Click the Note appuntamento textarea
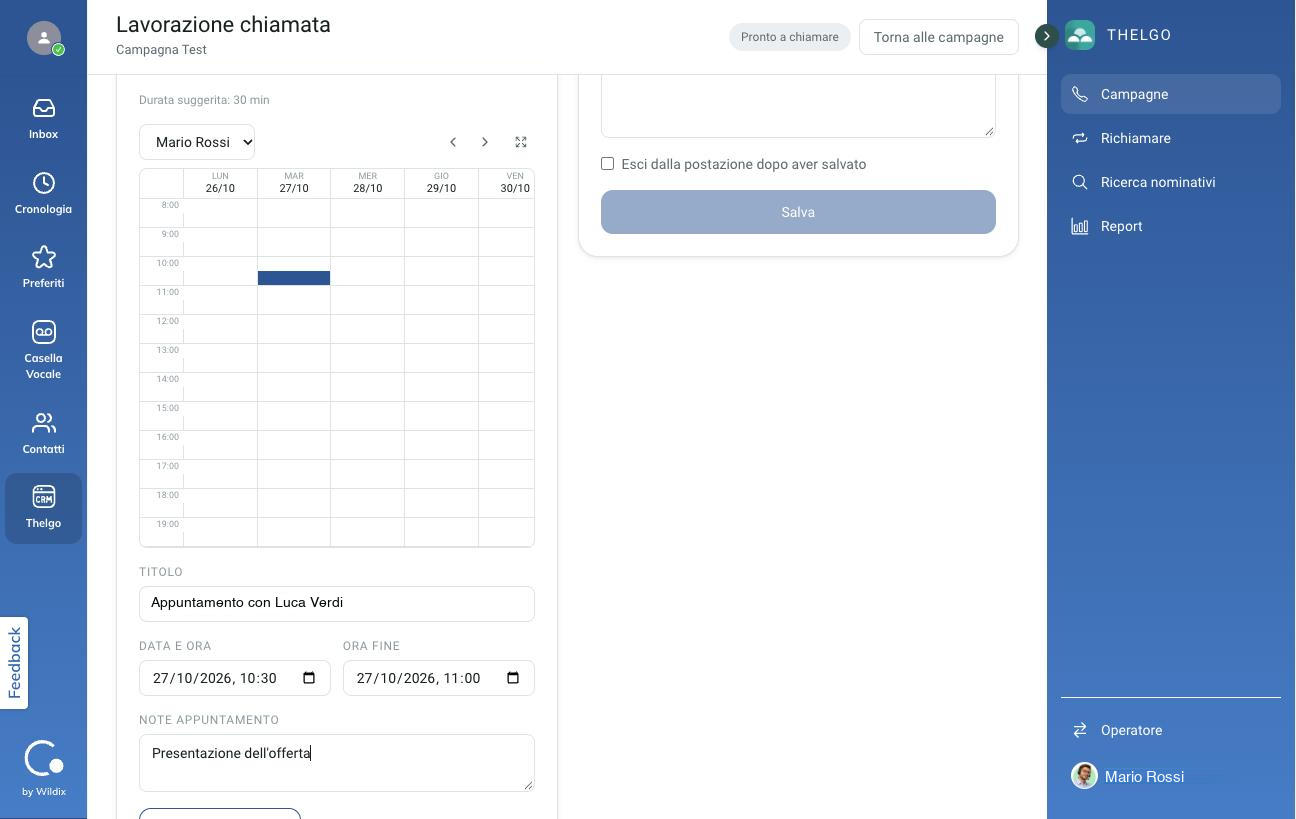Image resolution: width=1296 pixels, height=819 pixels. 337,763
